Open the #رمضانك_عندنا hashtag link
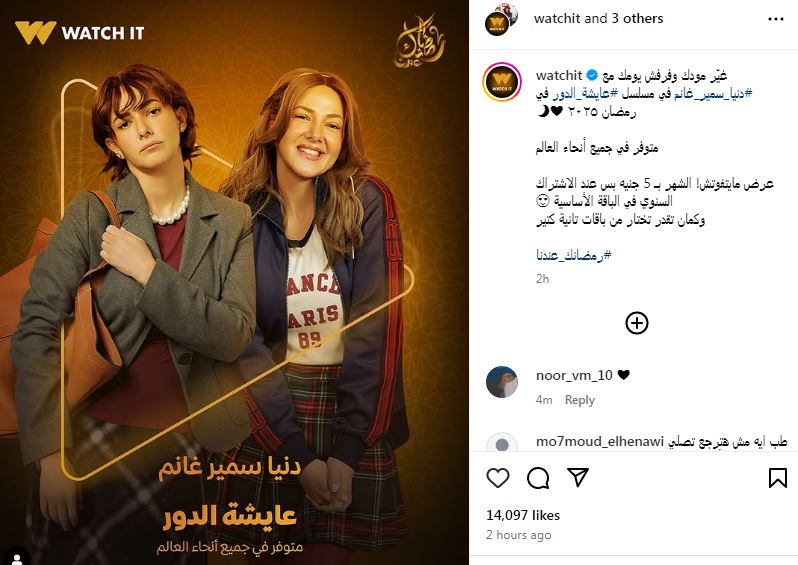Image resolution: width=798 pixels, height=565 pixels. 574,255
